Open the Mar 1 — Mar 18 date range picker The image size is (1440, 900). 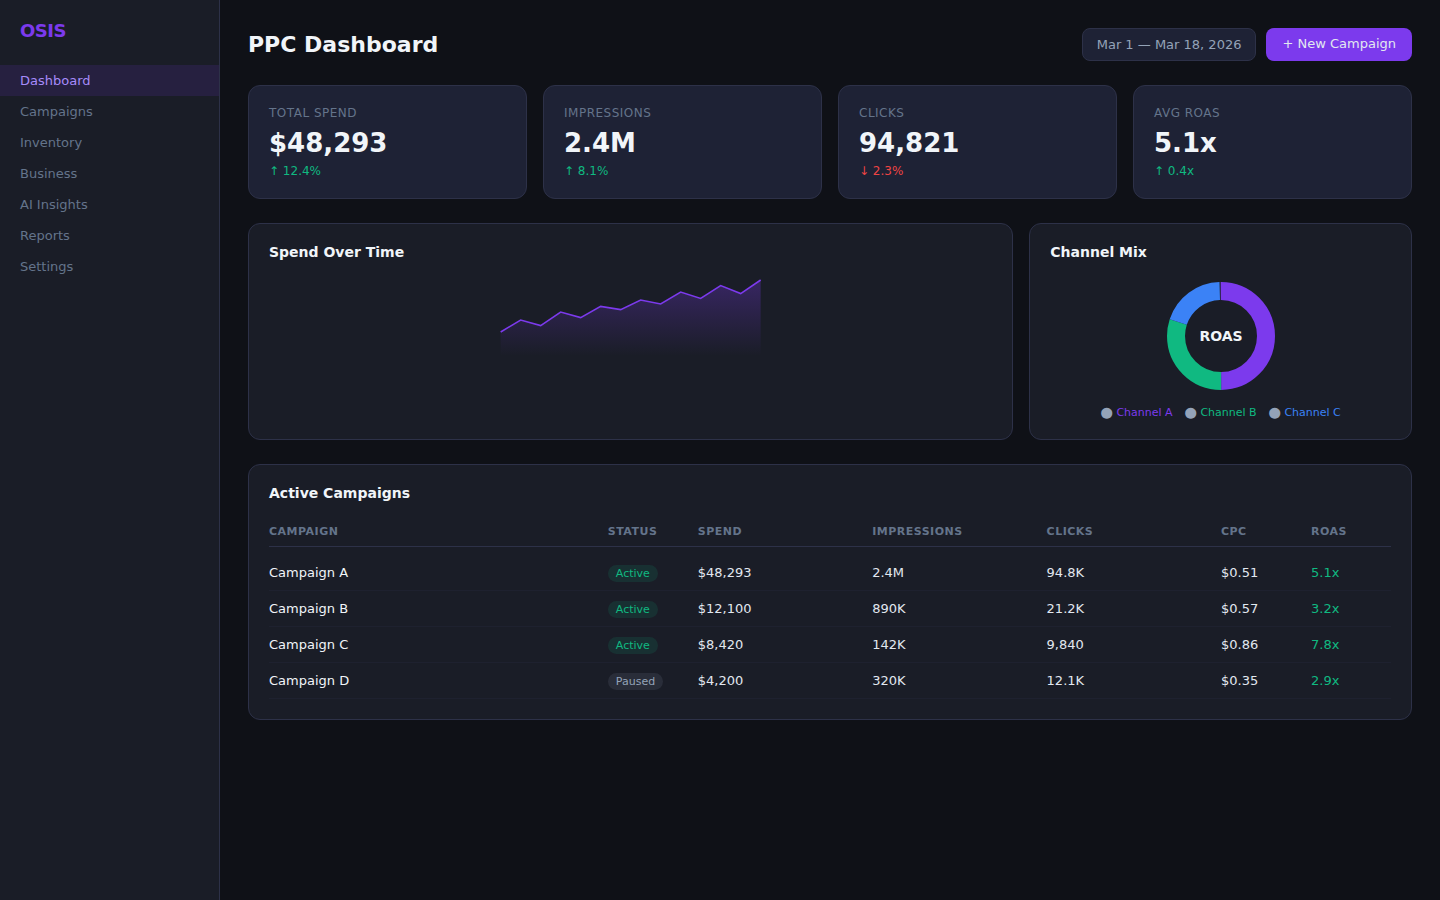point(1168,44)
